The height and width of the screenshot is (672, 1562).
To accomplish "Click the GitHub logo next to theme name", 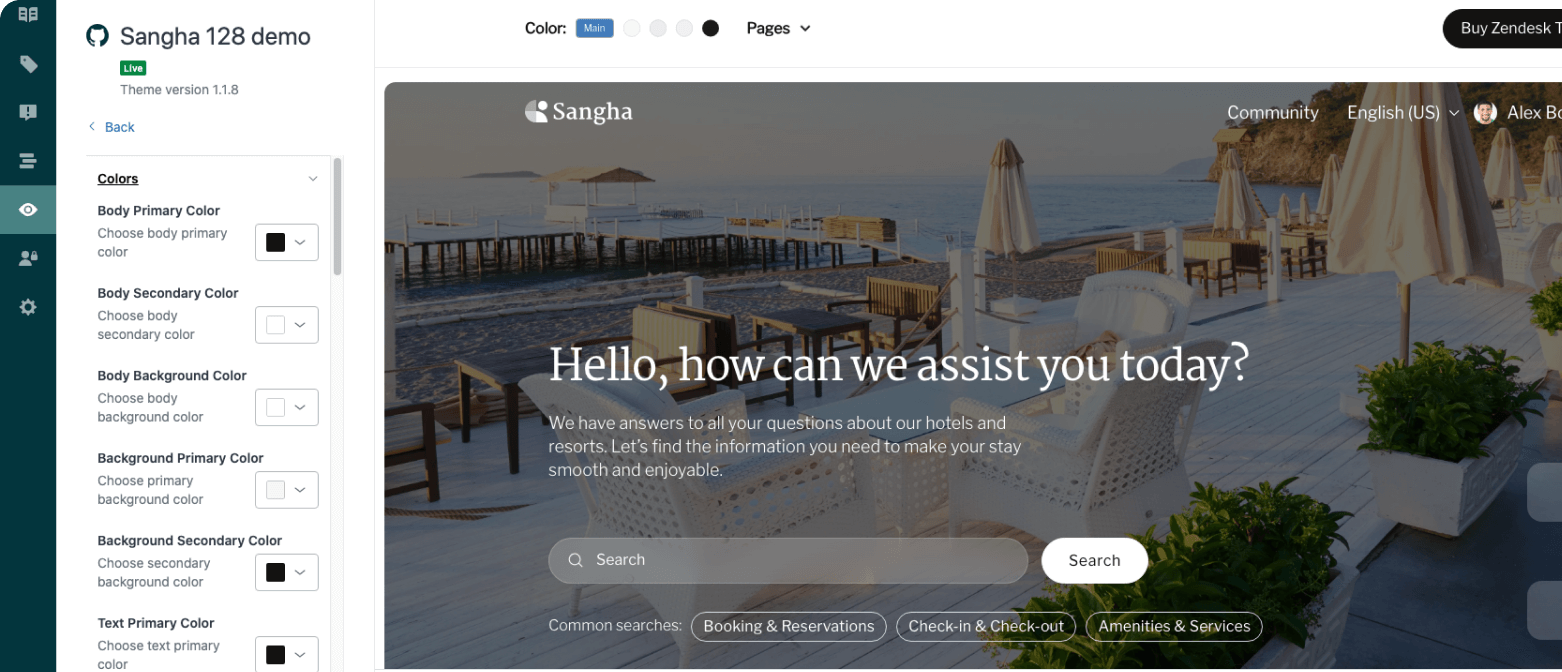I will click(x=97, y=36).
